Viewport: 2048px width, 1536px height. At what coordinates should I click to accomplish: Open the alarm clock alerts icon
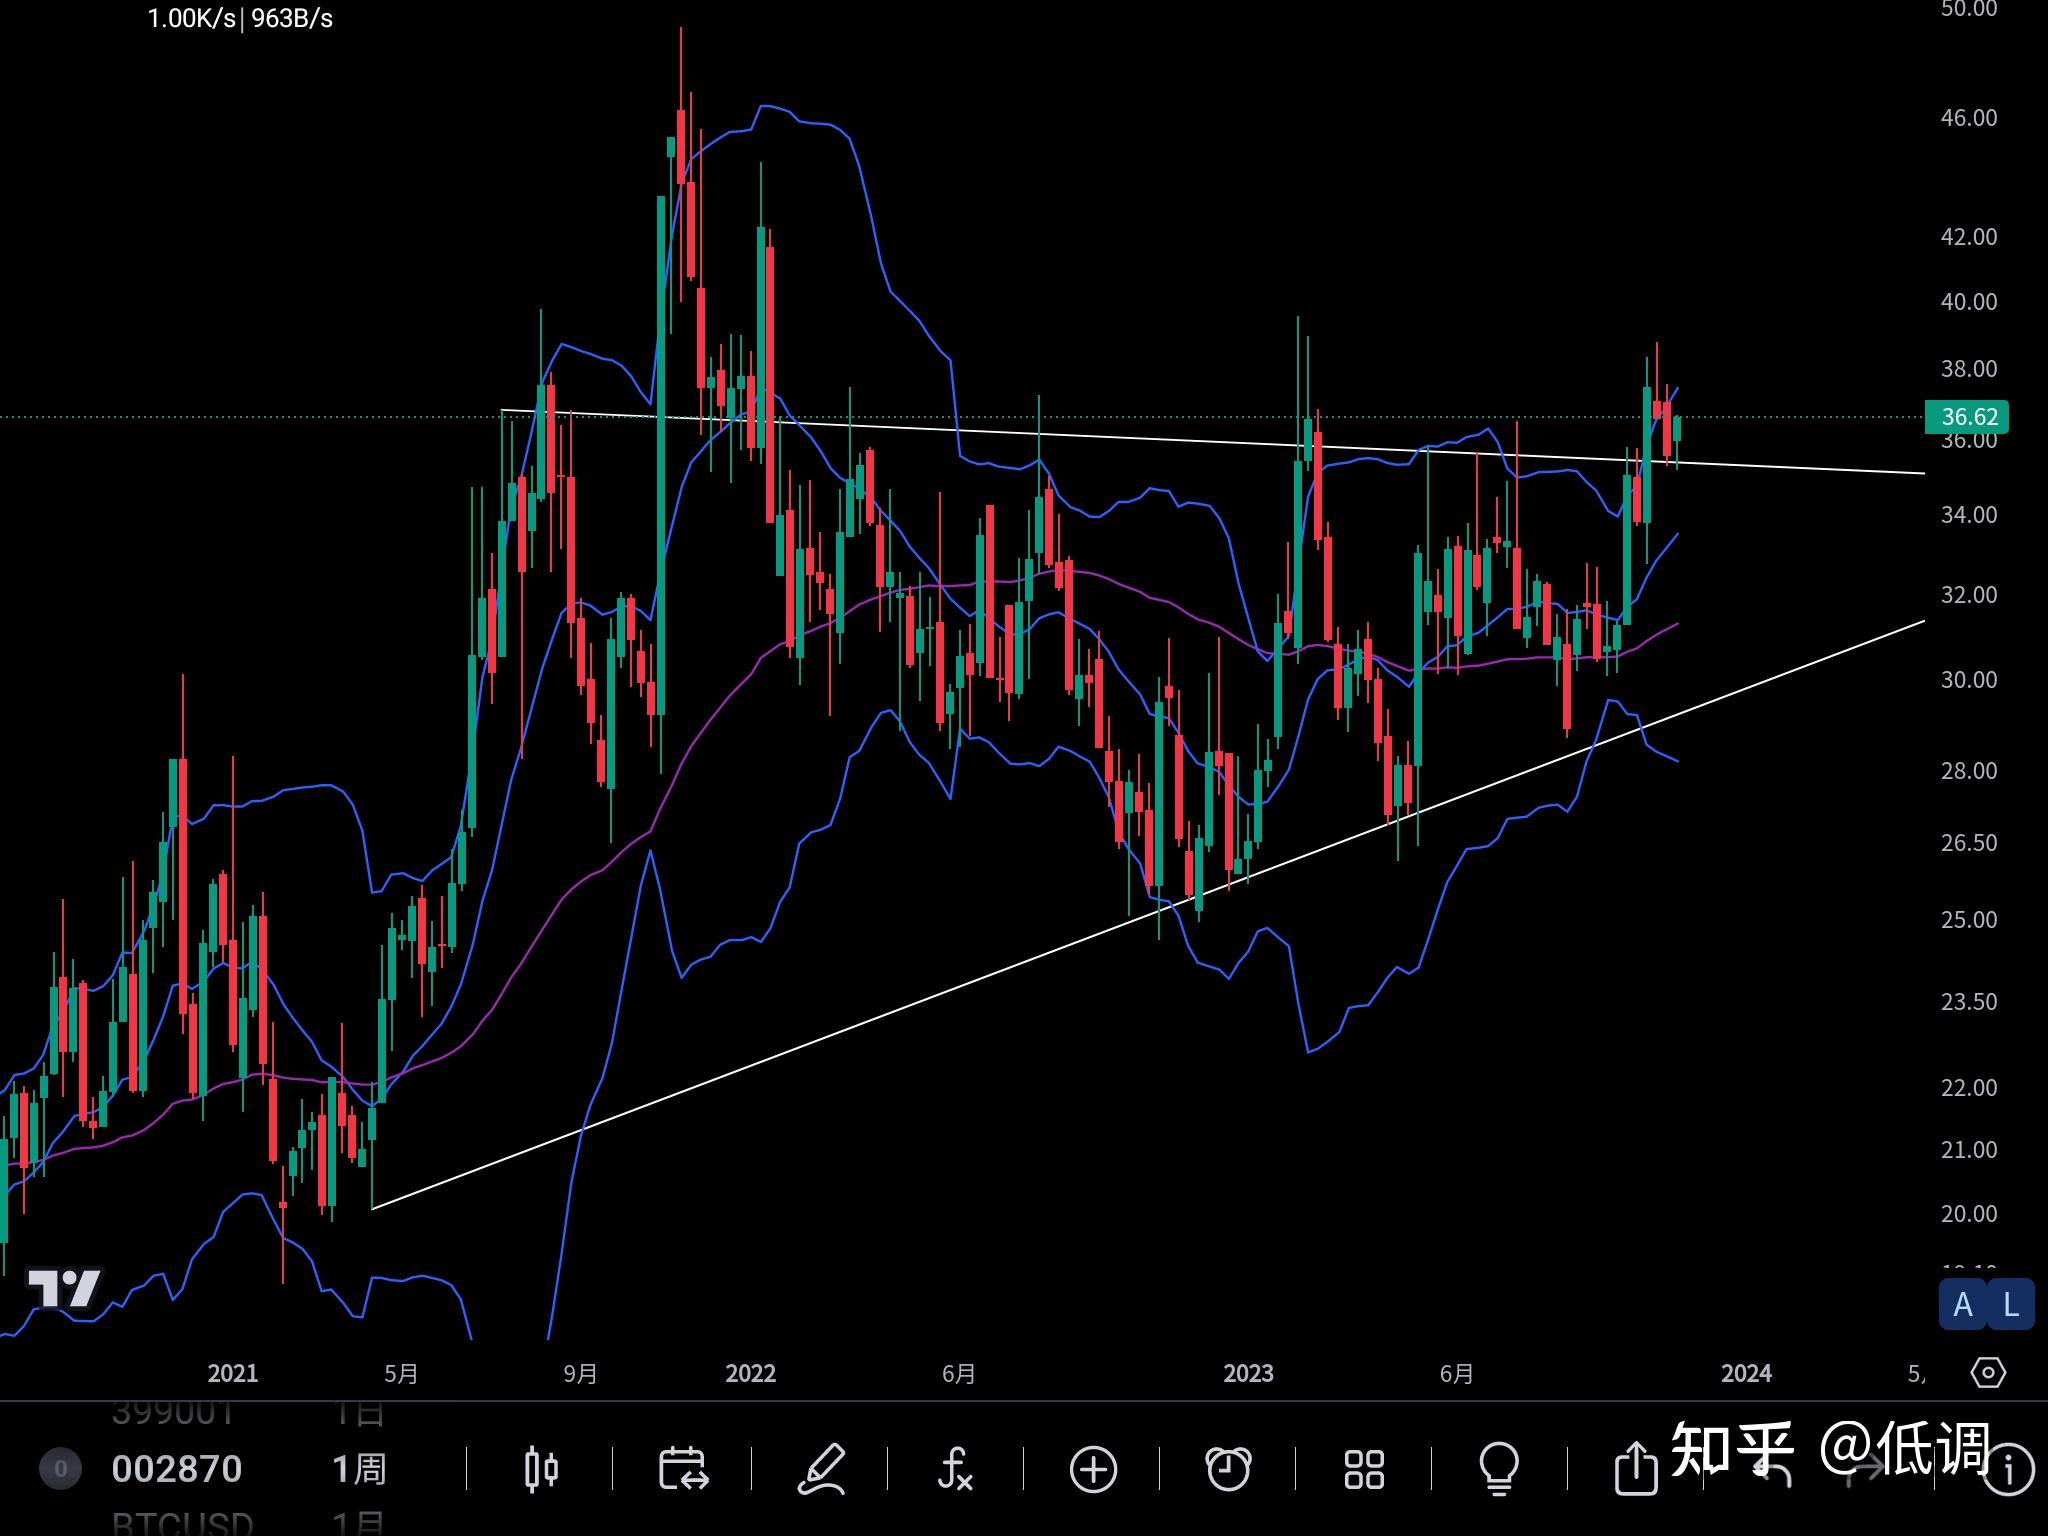(1228, 1469)
